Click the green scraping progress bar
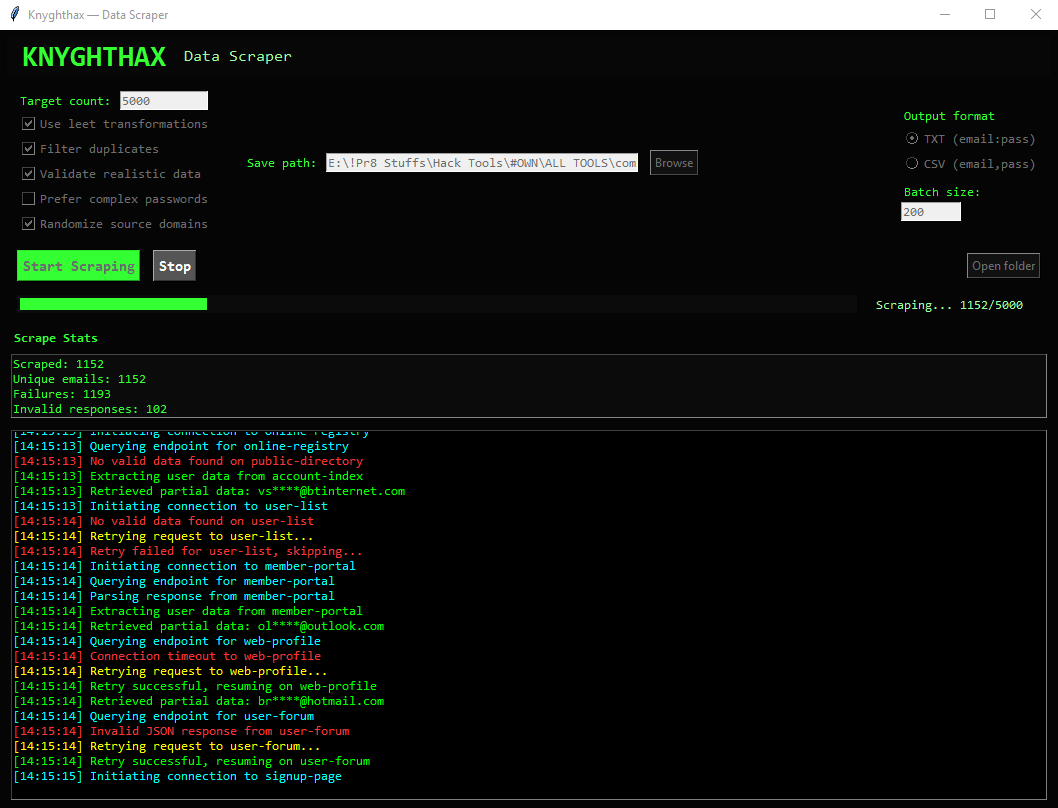The image size is (1058, 808). click(113, 304)
